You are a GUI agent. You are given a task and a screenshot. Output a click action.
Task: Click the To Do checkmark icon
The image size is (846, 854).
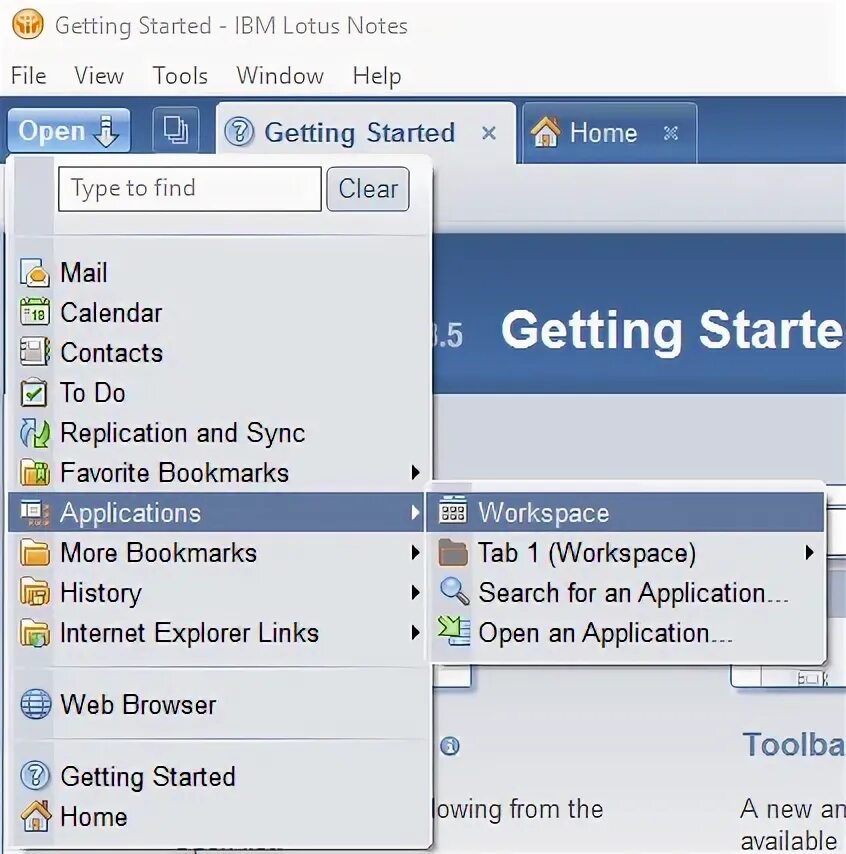coord(34,392)
